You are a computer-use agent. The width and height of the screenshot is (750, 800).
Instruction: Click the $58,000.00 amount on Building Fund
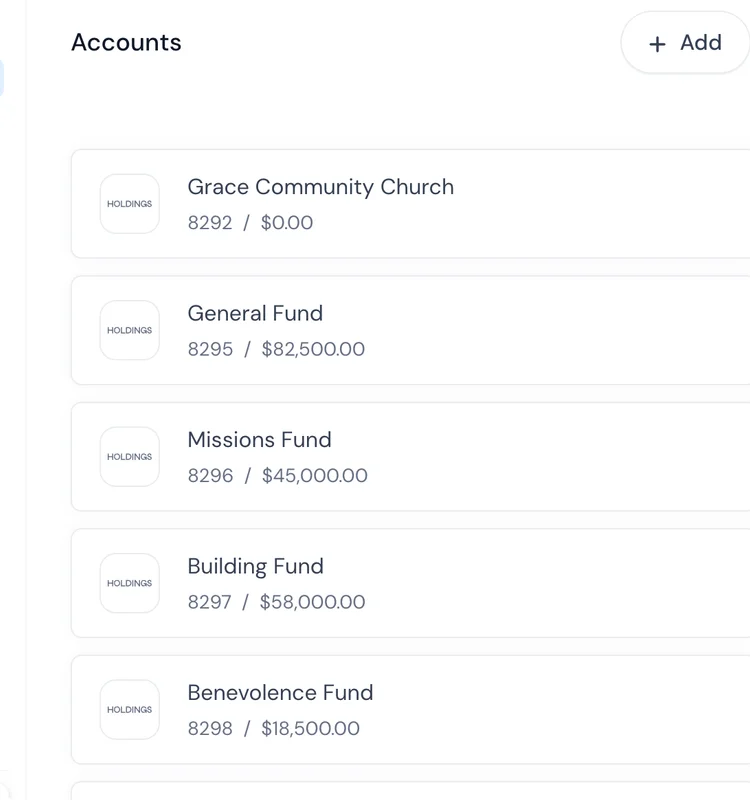314,601
